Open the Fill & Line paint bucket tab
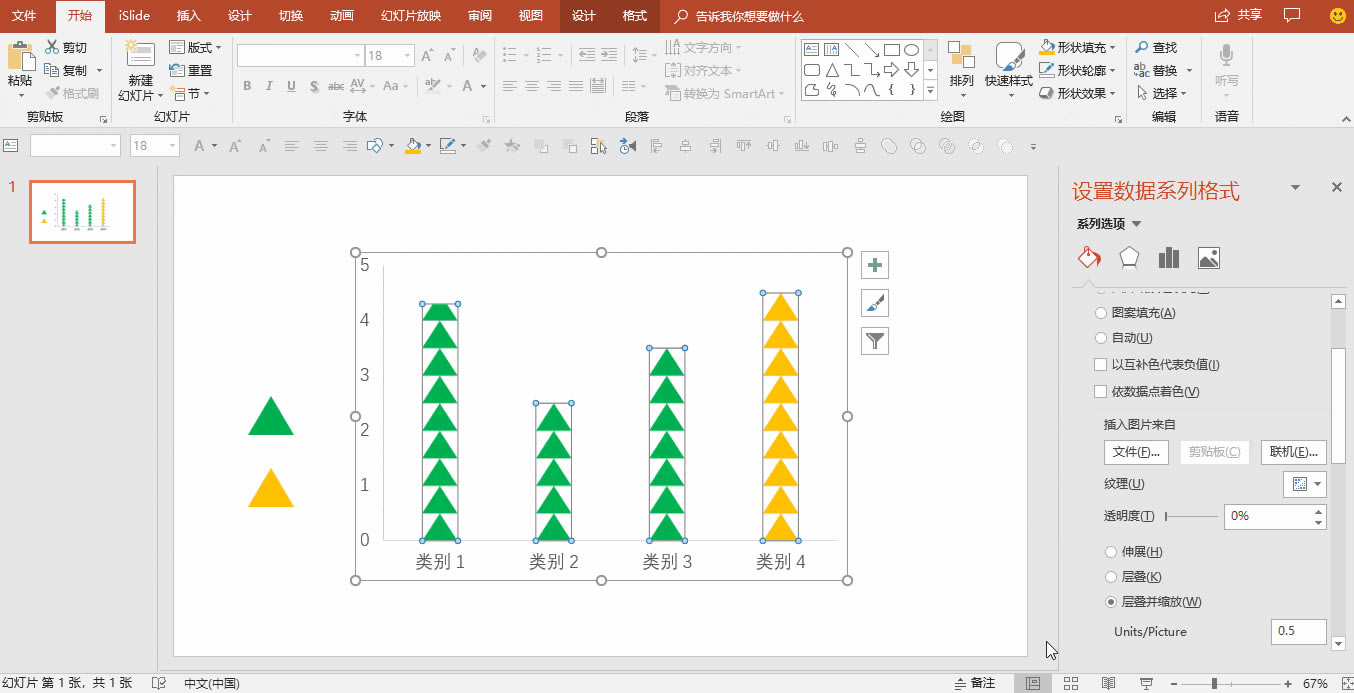This screenshot has height=693, width=1354. [1088, 258]
